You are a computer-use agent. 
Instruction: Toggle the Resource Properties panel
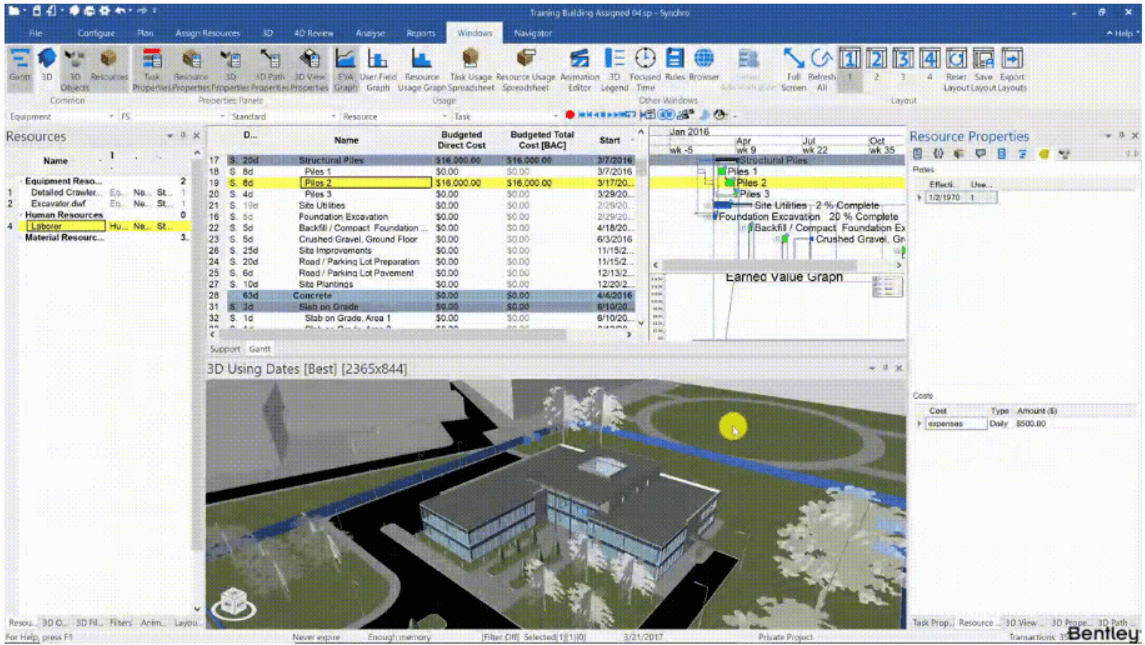tap(191, 69)
